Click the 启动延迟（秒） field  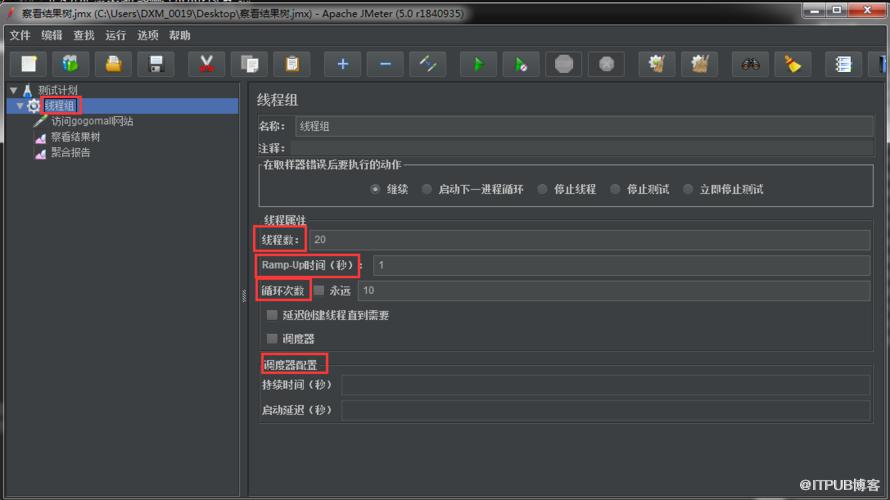tap(606, 410)
